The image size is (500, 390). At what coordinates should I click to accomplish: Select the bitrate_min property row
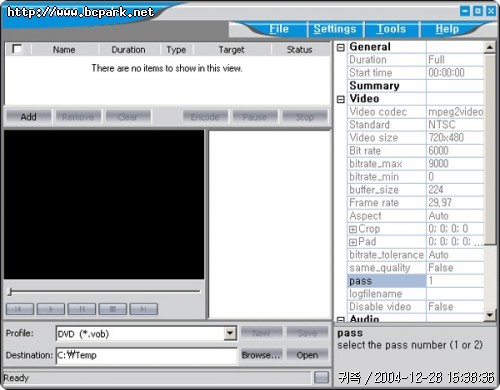416,177
